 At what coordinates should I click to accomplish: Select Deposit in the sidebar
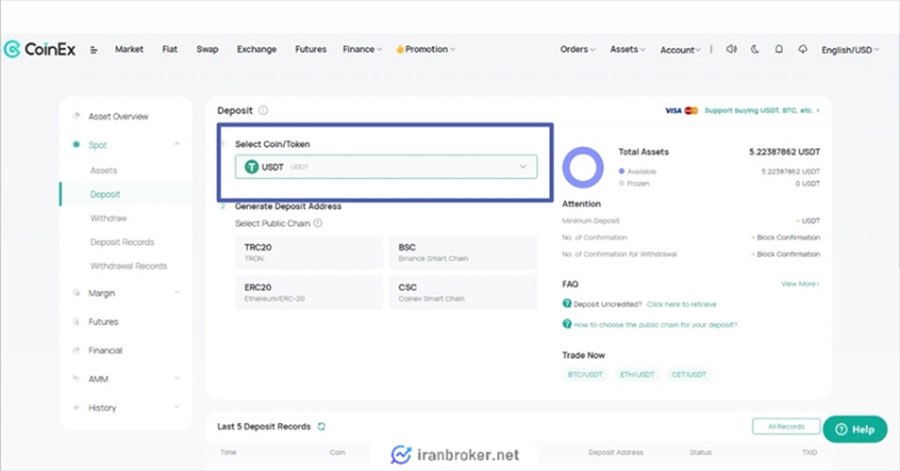pos(105,194)
